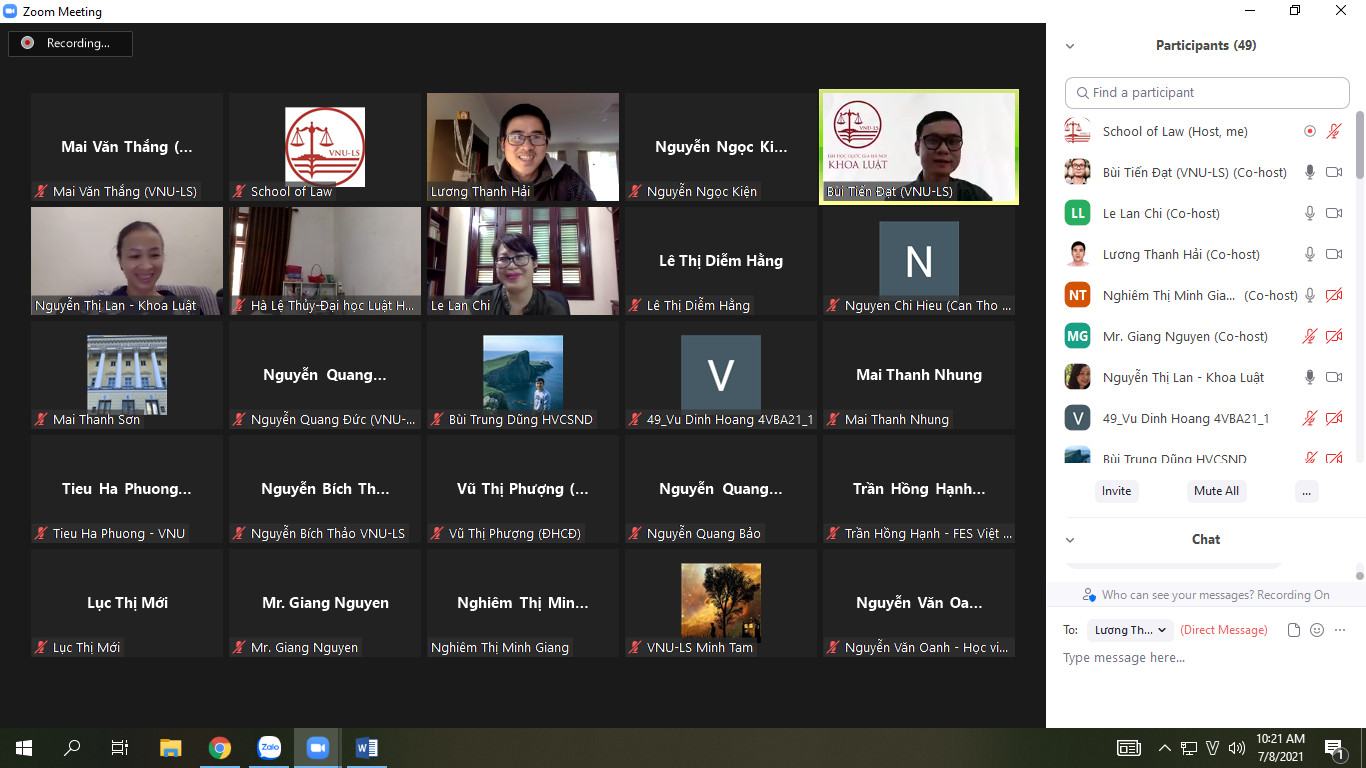Open the chat more options ellipsis menu
Image resolution: width=1366 pixels, height=768 pixels.
coord(1340,630)
